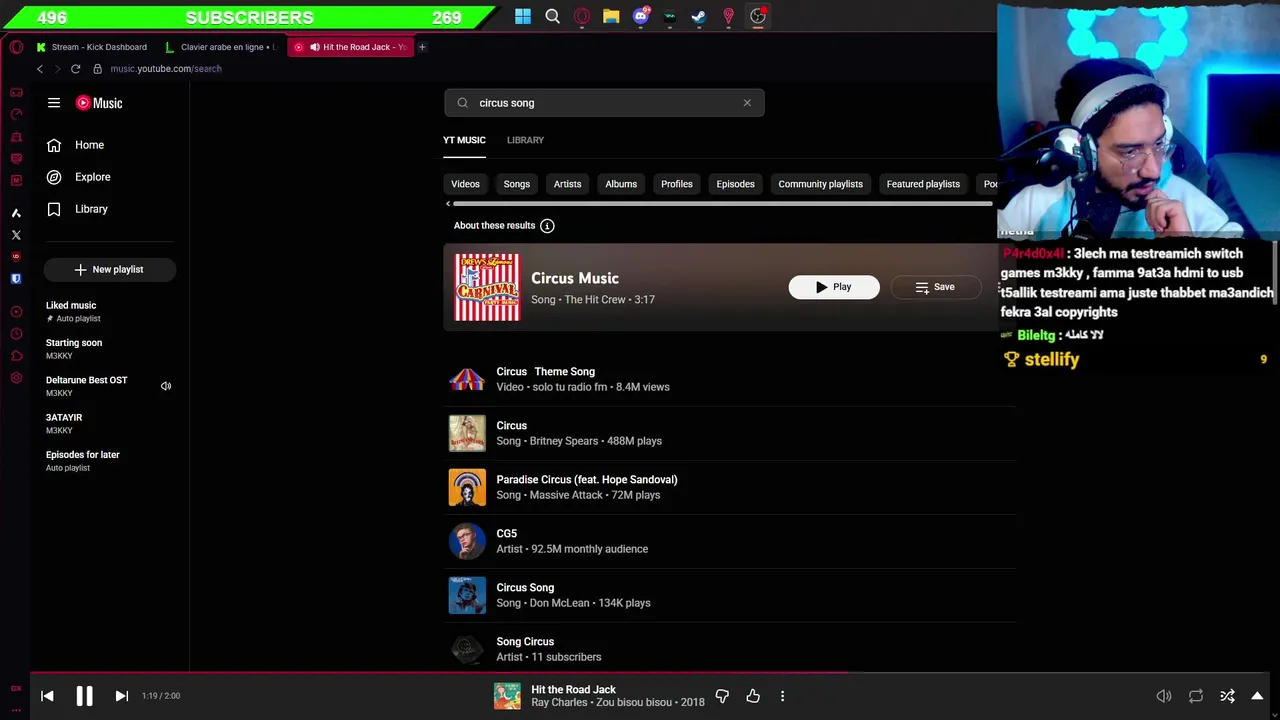Clear the search query with the X
This screenshot has width=1280, height=720.
[x=747, y=103]
